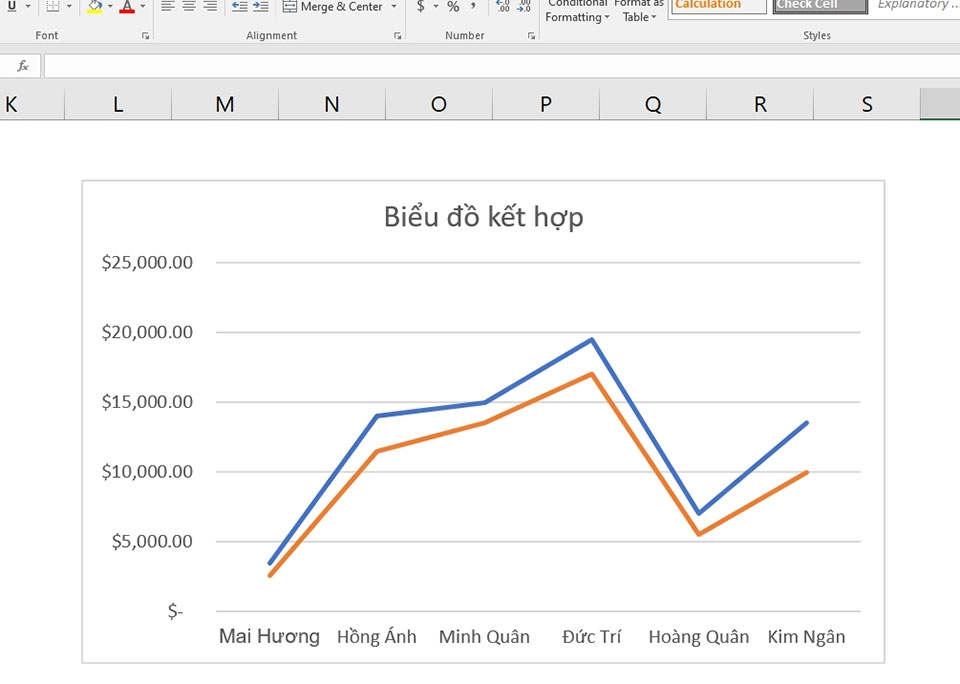Apply the Check Cell style

[820, 6]
